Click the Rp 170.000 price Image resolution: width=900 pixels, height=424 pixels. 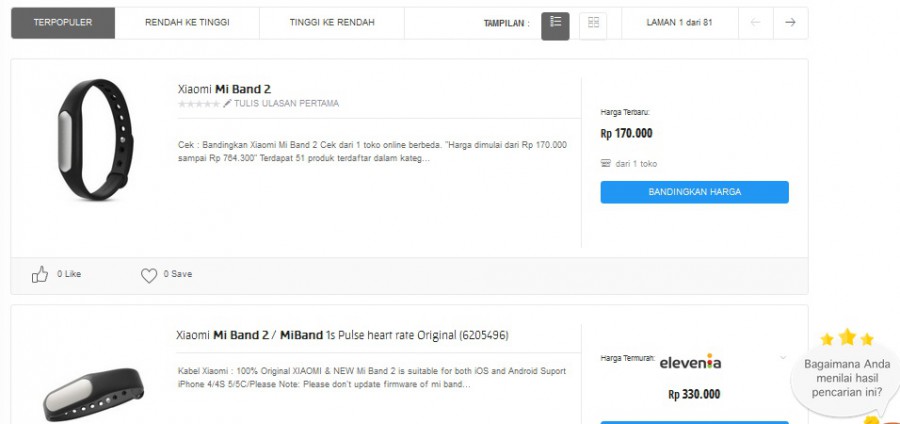click(626, 134)
